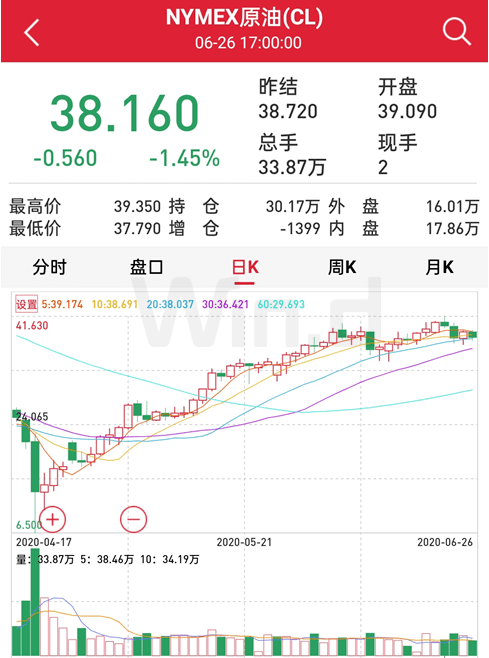
Task: Tap the volume indicator label 量: 33.87万
Action: tap(45, 559)
